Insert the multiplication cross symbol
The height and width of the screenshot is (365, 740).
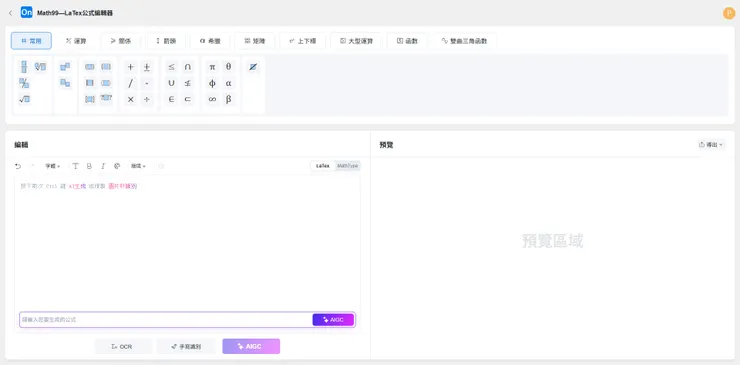131,99
